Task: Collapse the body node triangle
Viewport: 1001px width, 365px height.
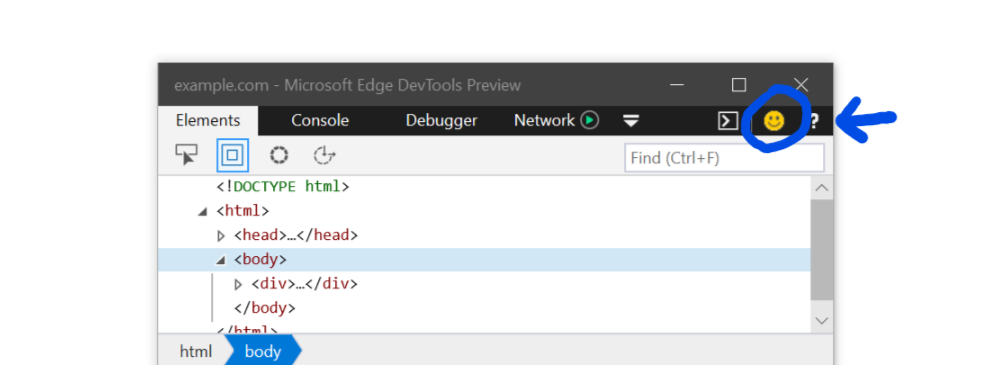Action: (220, 260)
